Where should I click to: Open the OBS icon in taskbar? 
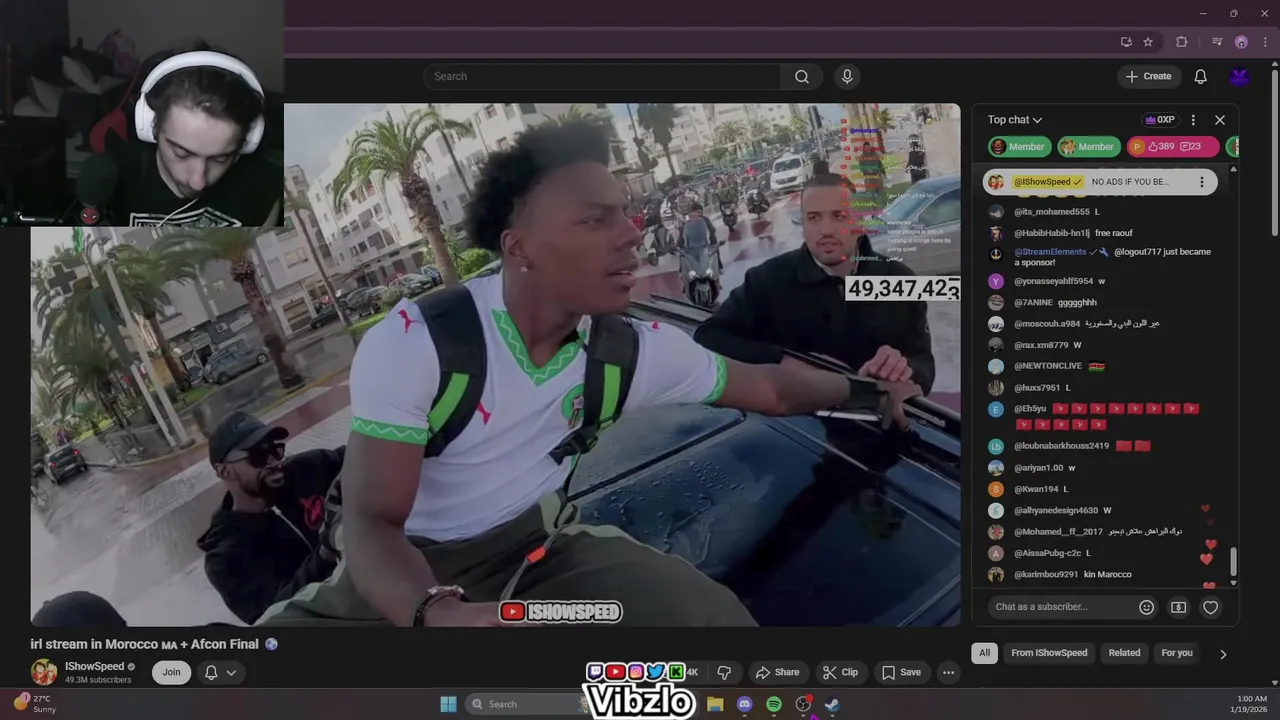pyautogui.click(x=803, y=704)
